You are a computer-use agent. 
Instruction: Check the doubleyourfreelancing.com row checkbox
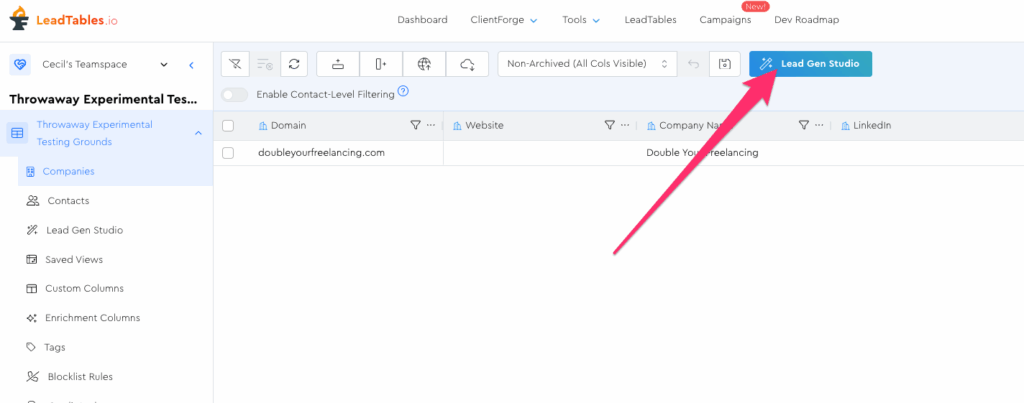pos(228,153)
